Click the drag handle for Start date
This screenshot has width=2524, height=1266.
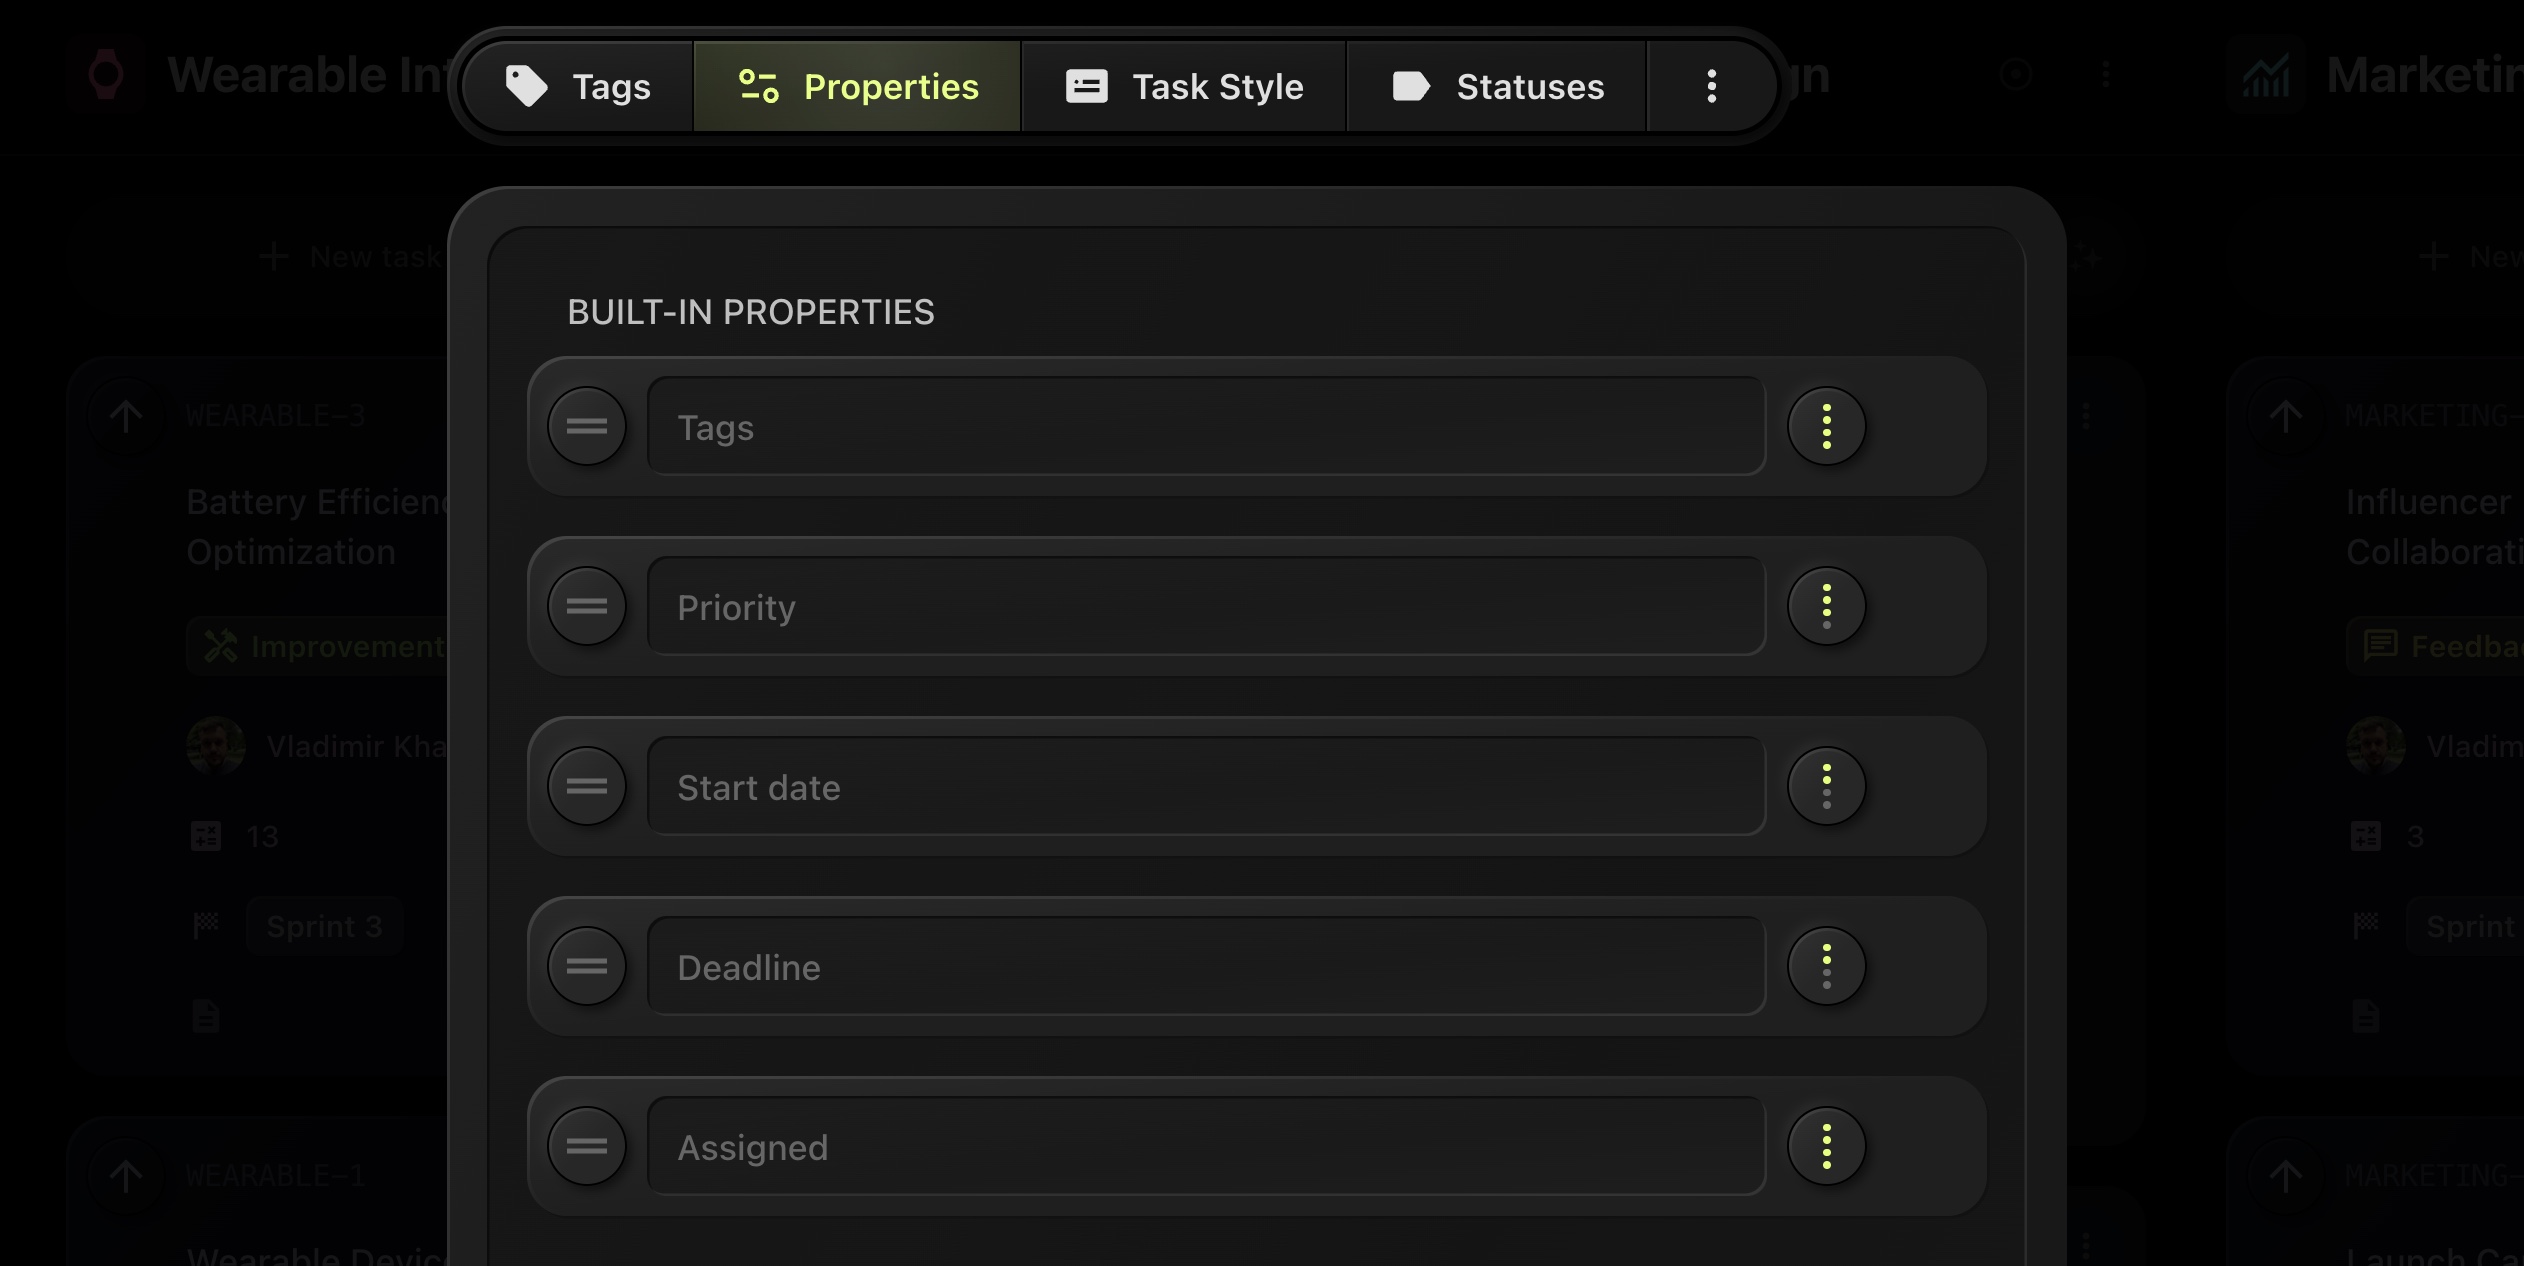587,787
